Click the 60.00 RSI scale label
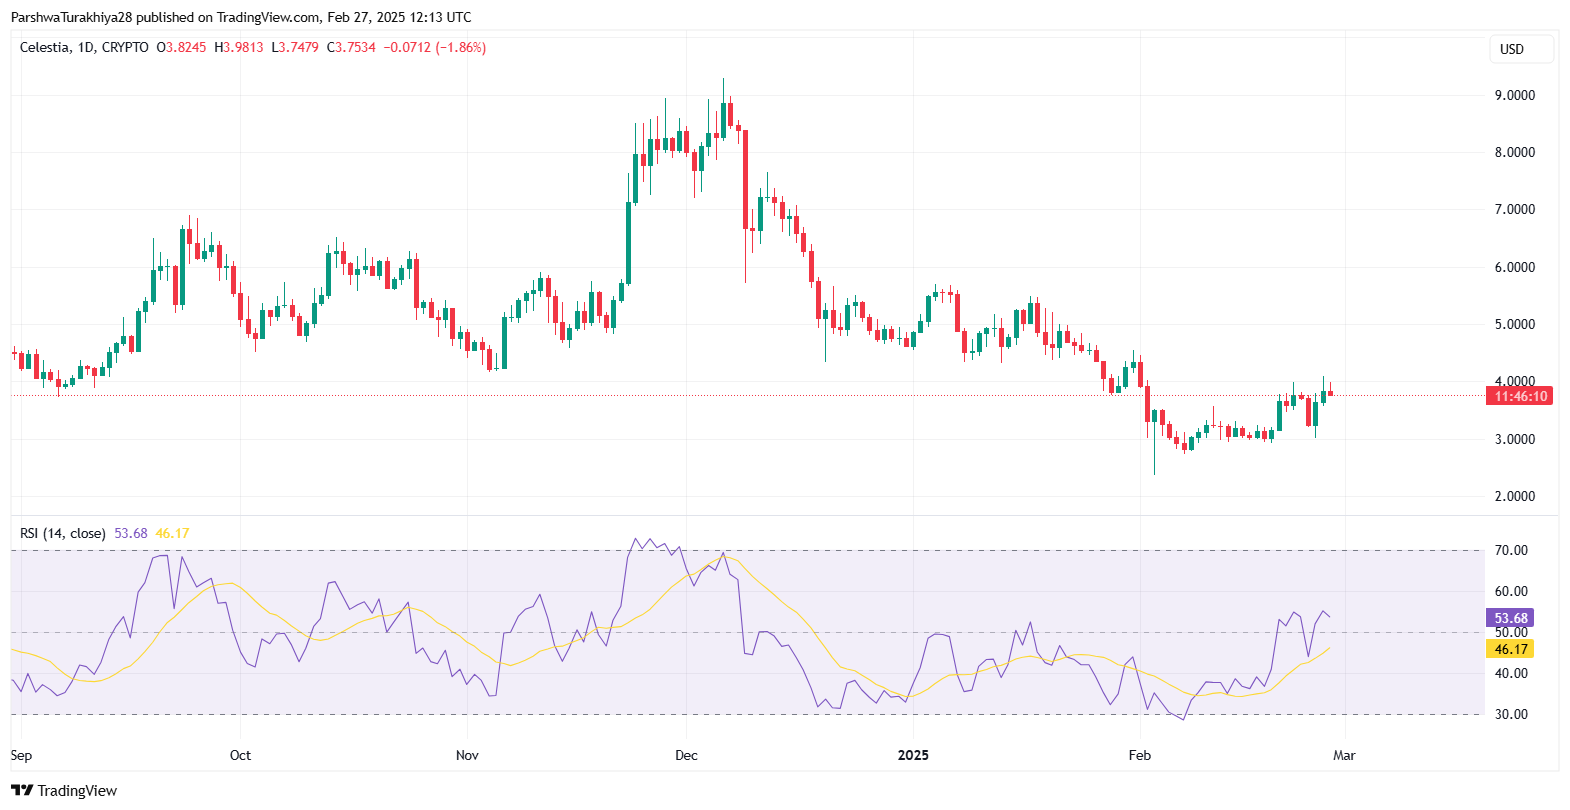Image resolution: width=1570 pixels, height=810 pixels. 1511,591
